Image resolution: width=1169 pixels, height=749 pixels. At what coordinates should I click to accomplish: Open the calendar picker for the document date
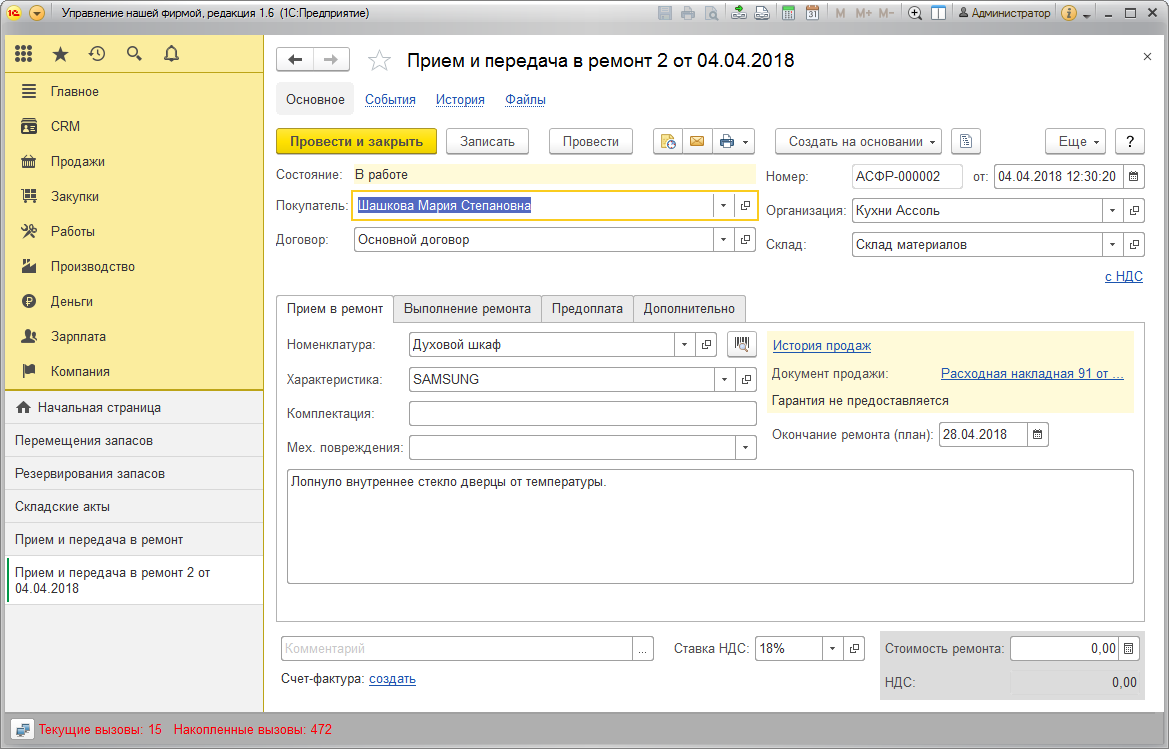[x=1133, y=177]
